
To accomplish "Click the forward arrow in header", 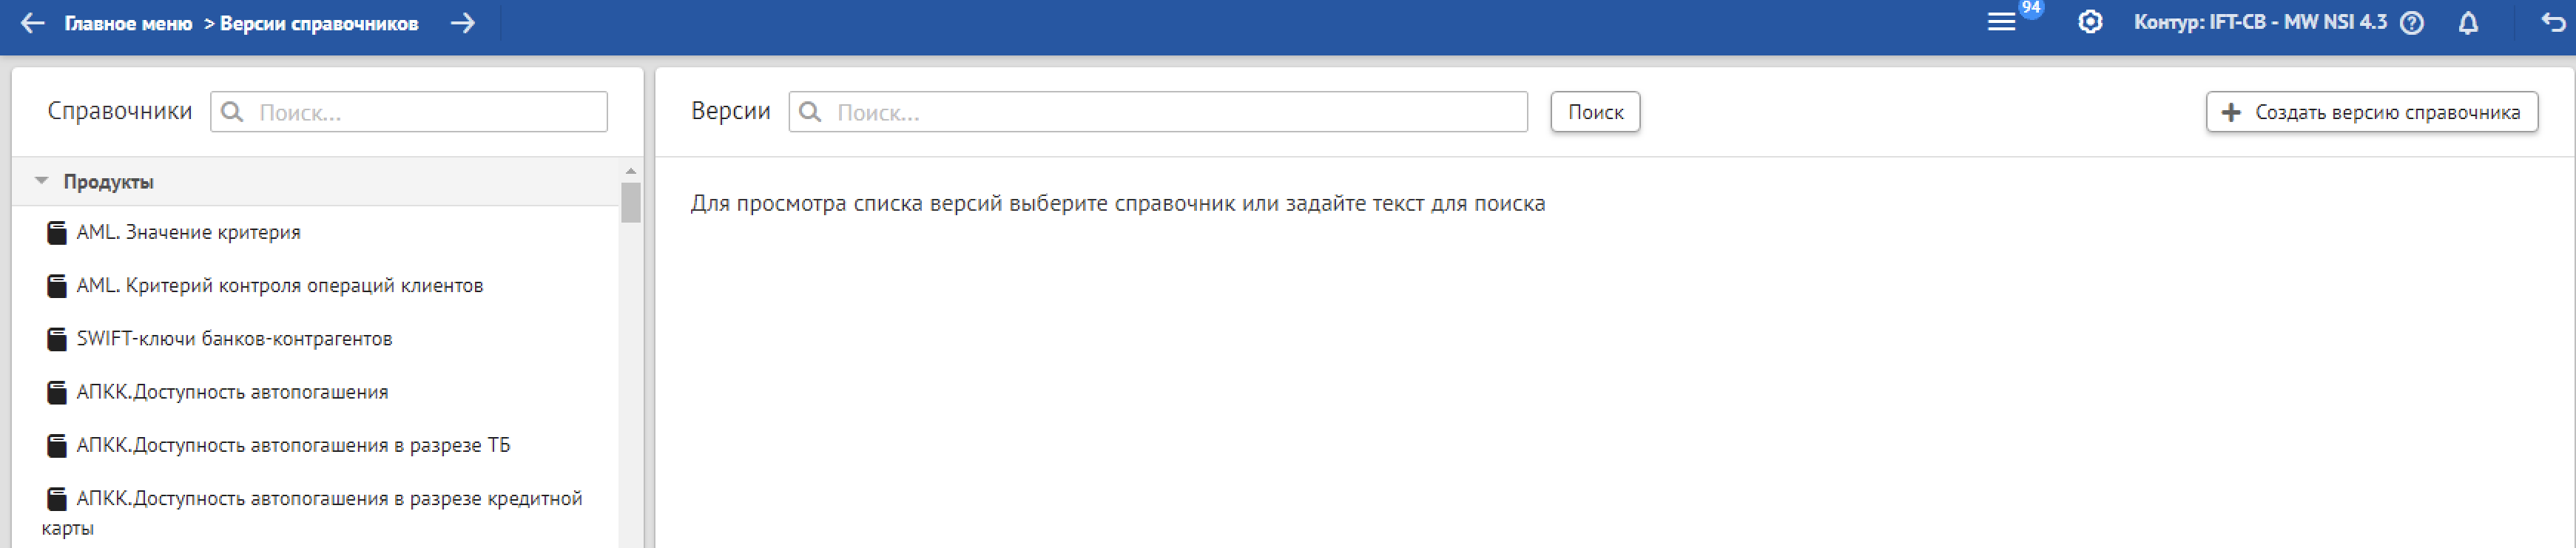I will [462, 23].
